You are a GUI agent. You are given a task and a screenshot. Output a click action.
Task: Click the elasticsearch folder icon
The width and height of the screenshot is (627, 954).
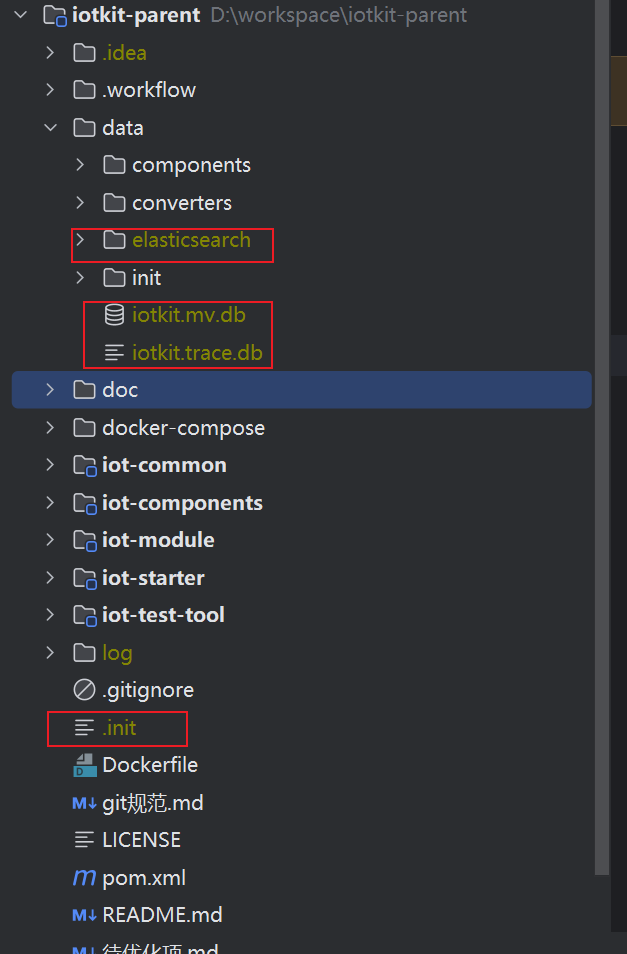pos(114,240)
